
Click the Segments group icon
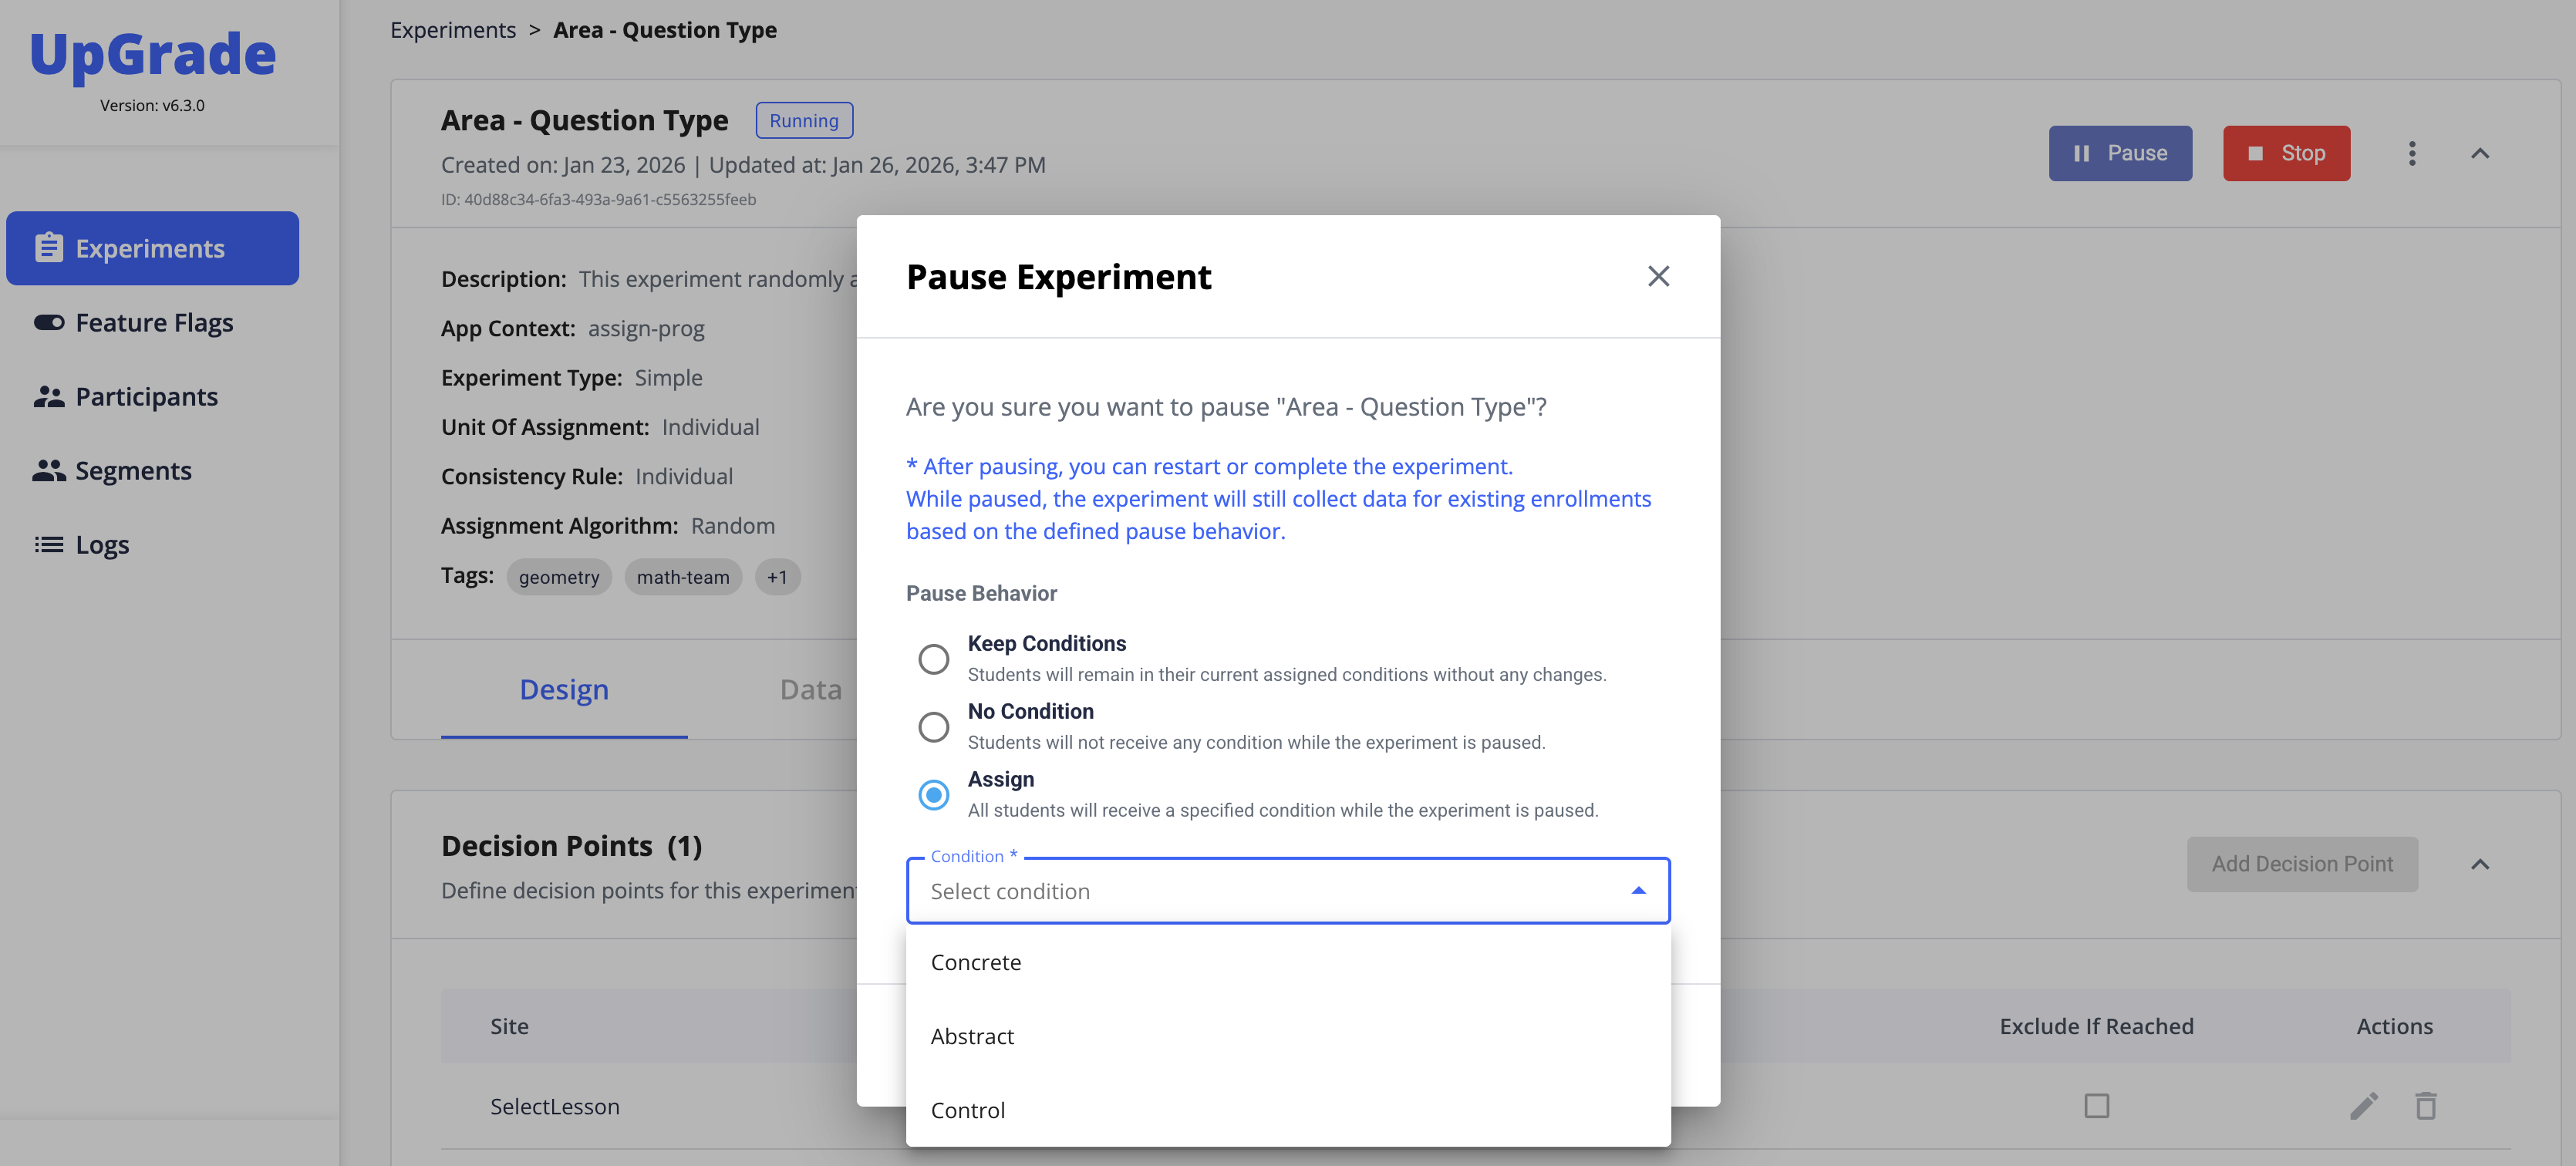[x=48, y=471]
